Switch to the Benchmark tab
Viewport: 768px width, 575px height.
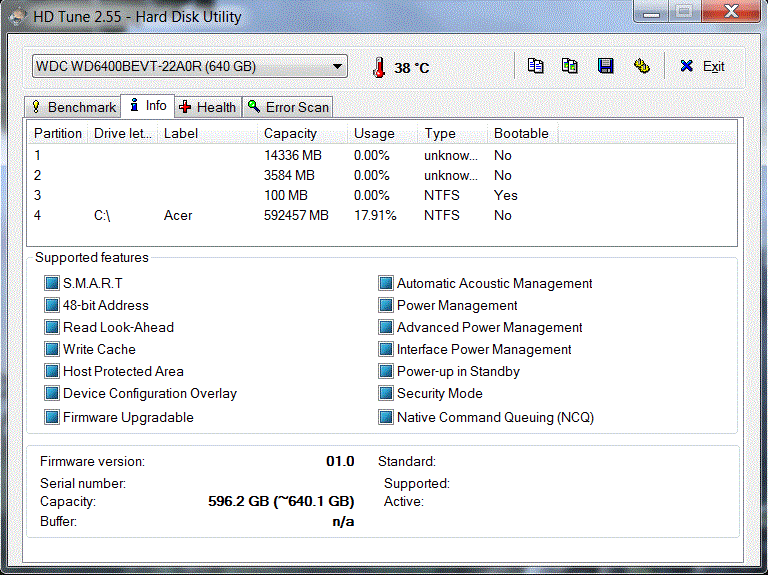point(74,107)
